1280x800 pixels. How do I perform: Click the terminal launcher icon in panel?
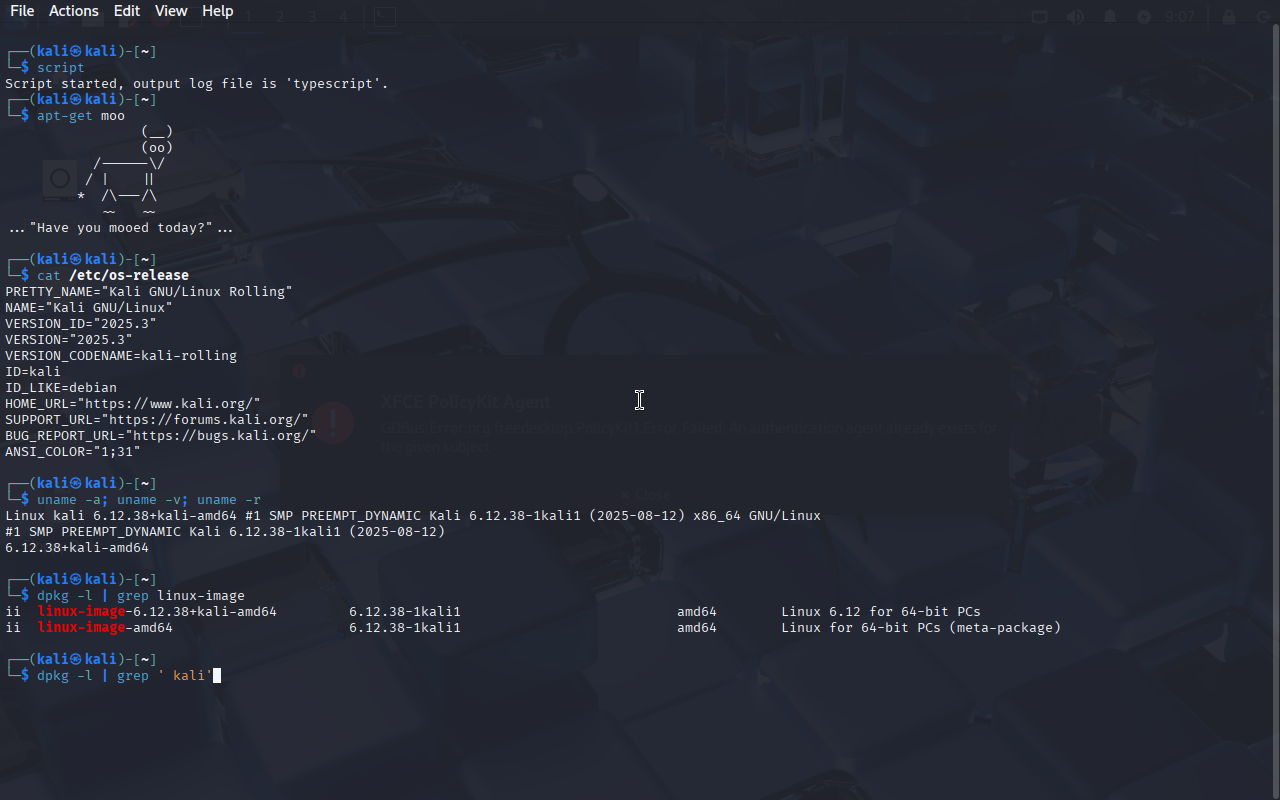coord(384,17)
